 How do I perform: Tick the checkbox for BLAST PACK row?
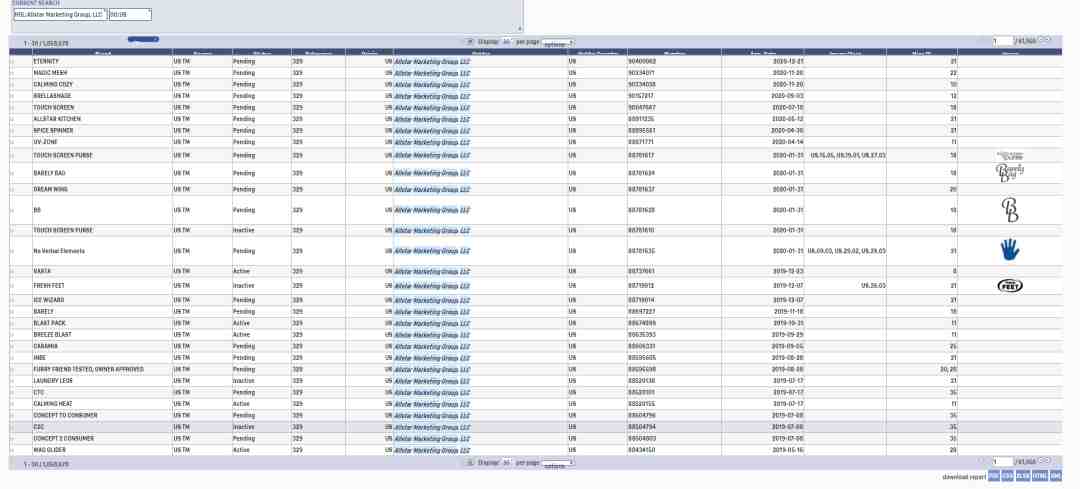point(12,323)
